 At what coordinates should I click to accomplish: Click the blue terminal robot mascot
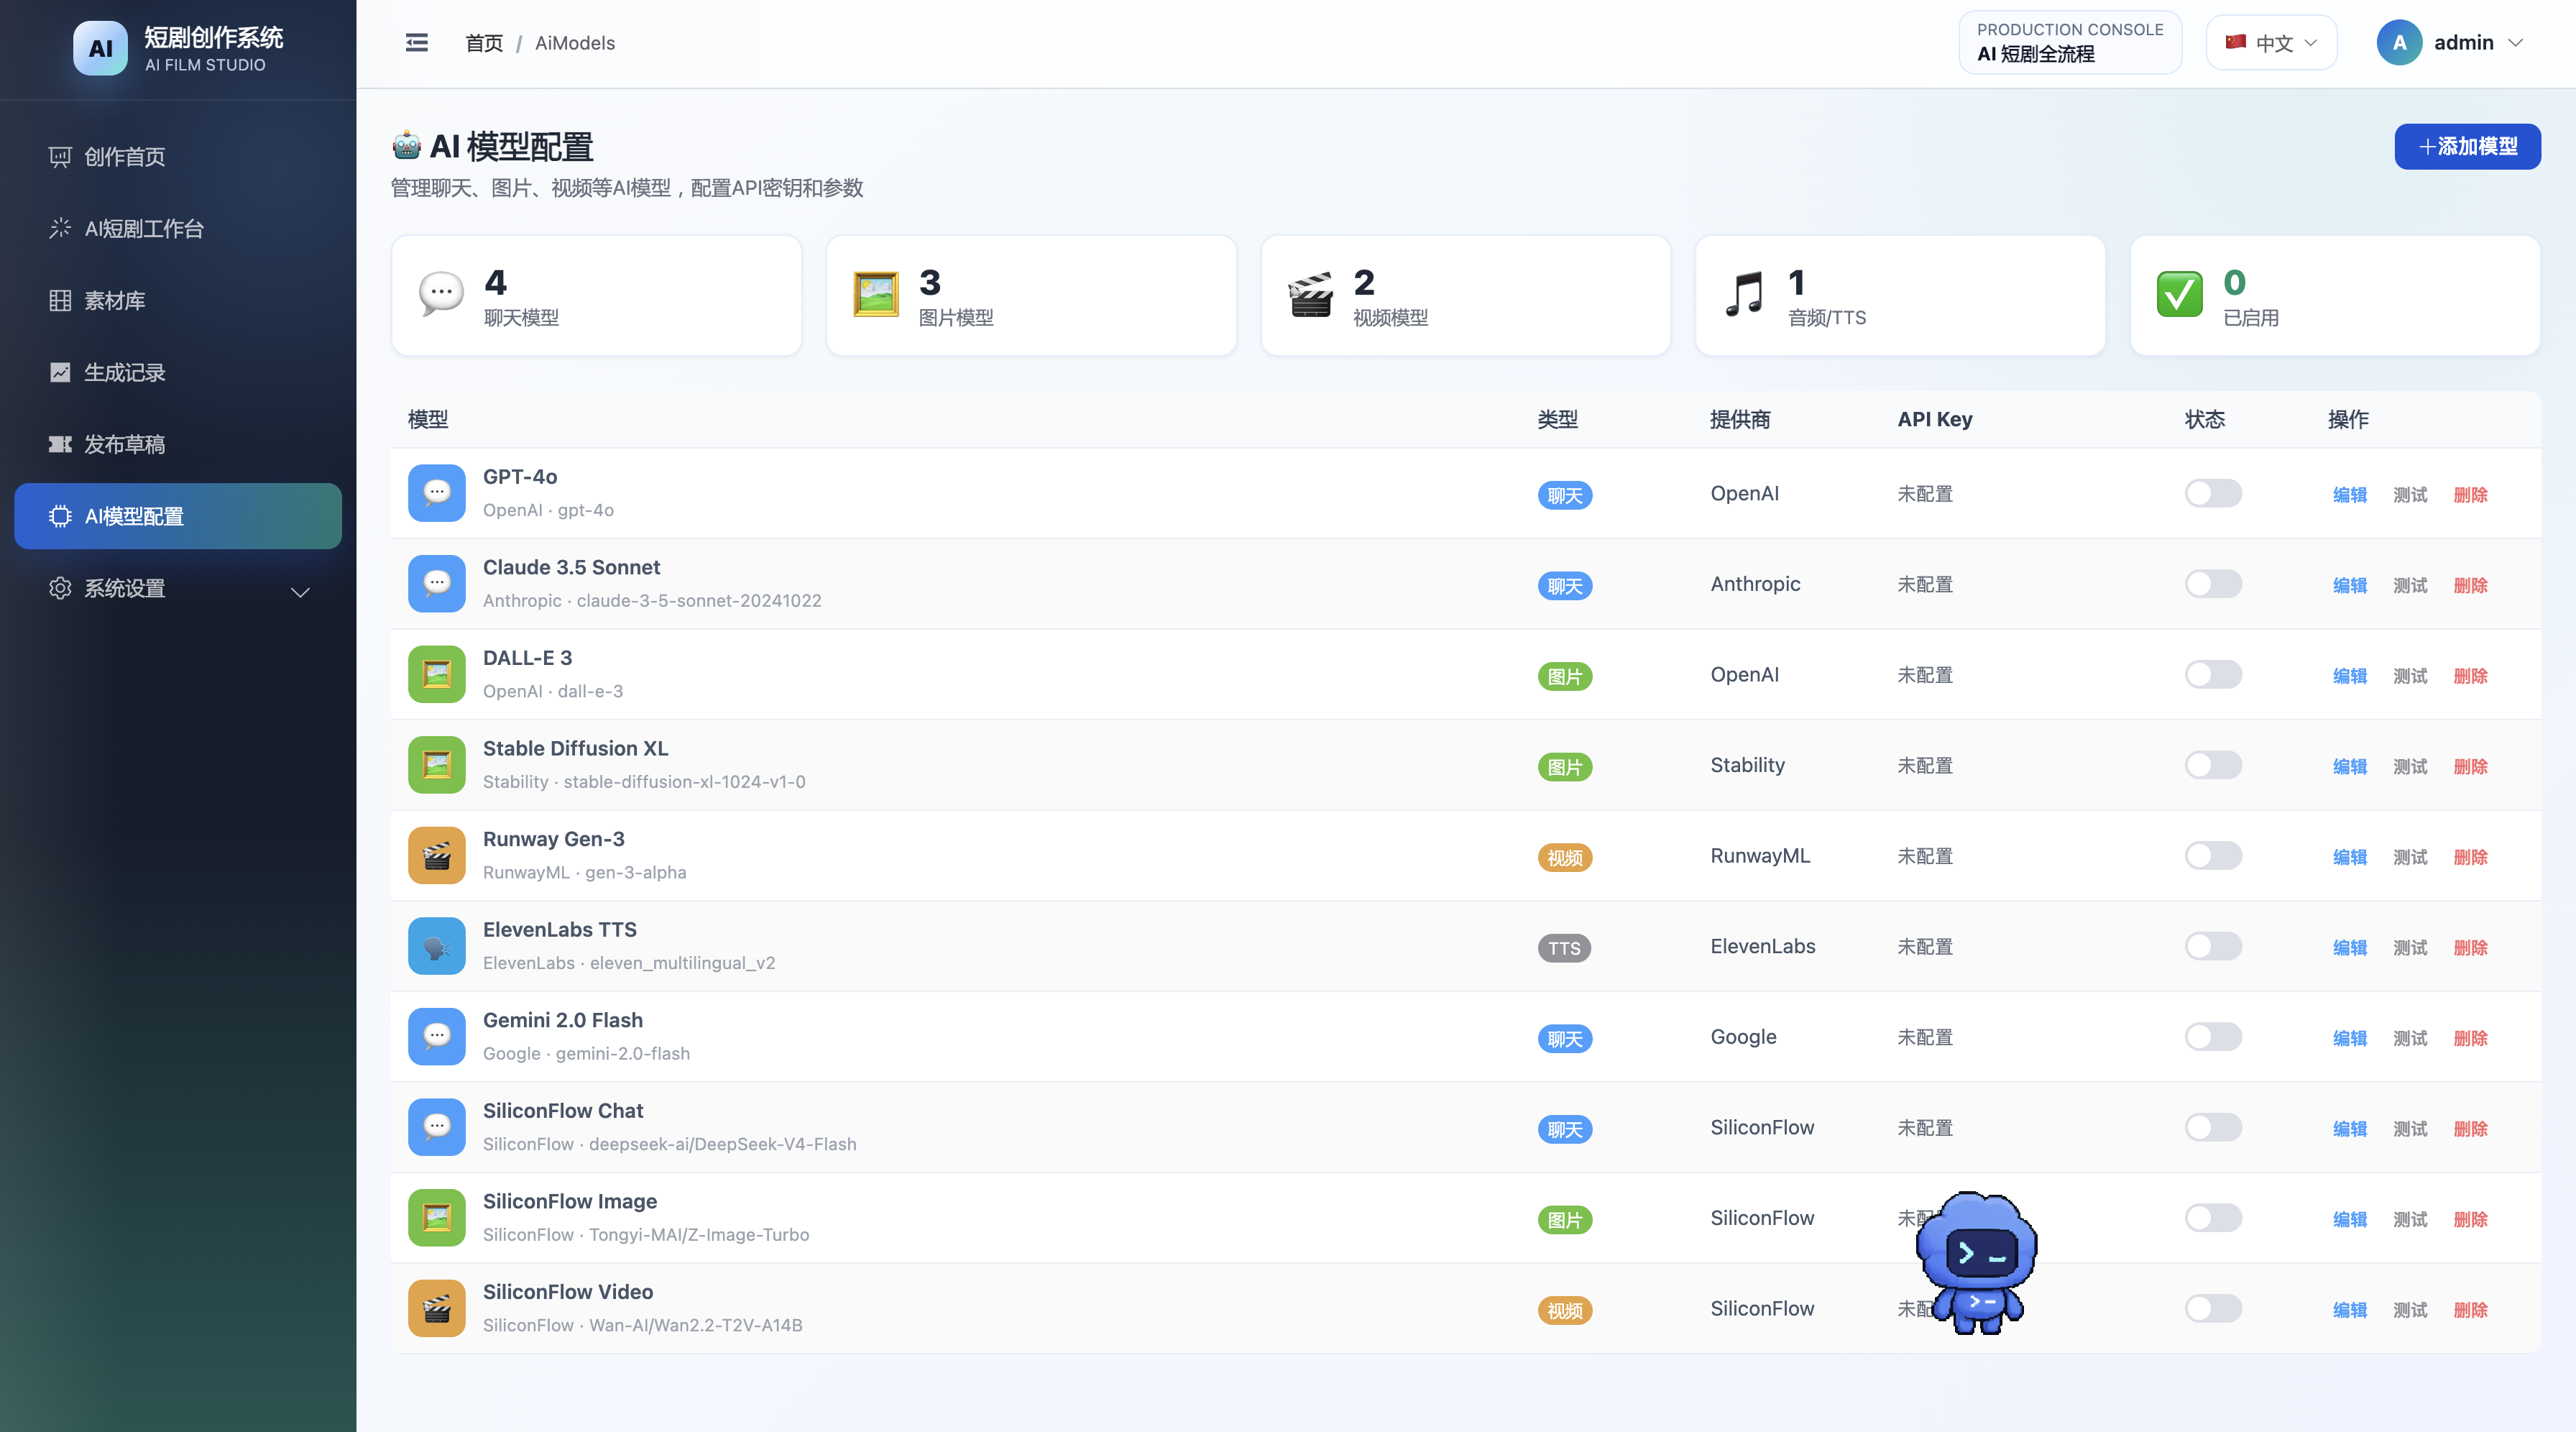click(1977, 1262)
